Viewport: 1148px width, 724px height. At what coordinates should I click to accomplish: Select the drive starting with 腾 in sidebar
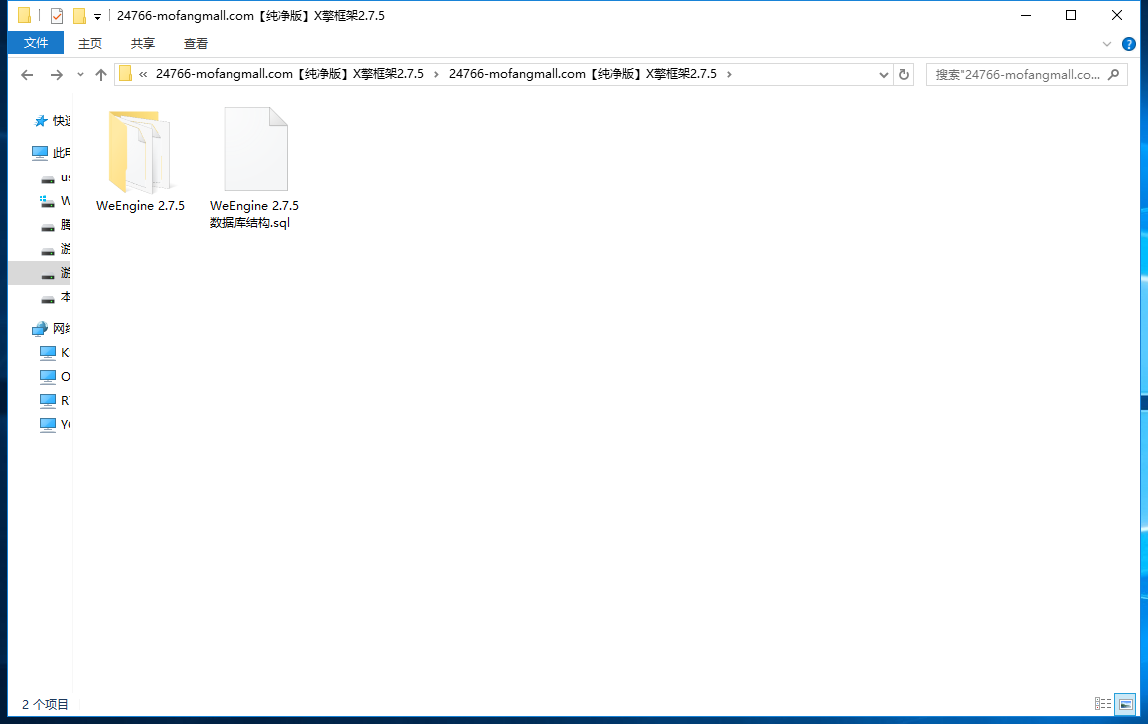pos(55,225)
